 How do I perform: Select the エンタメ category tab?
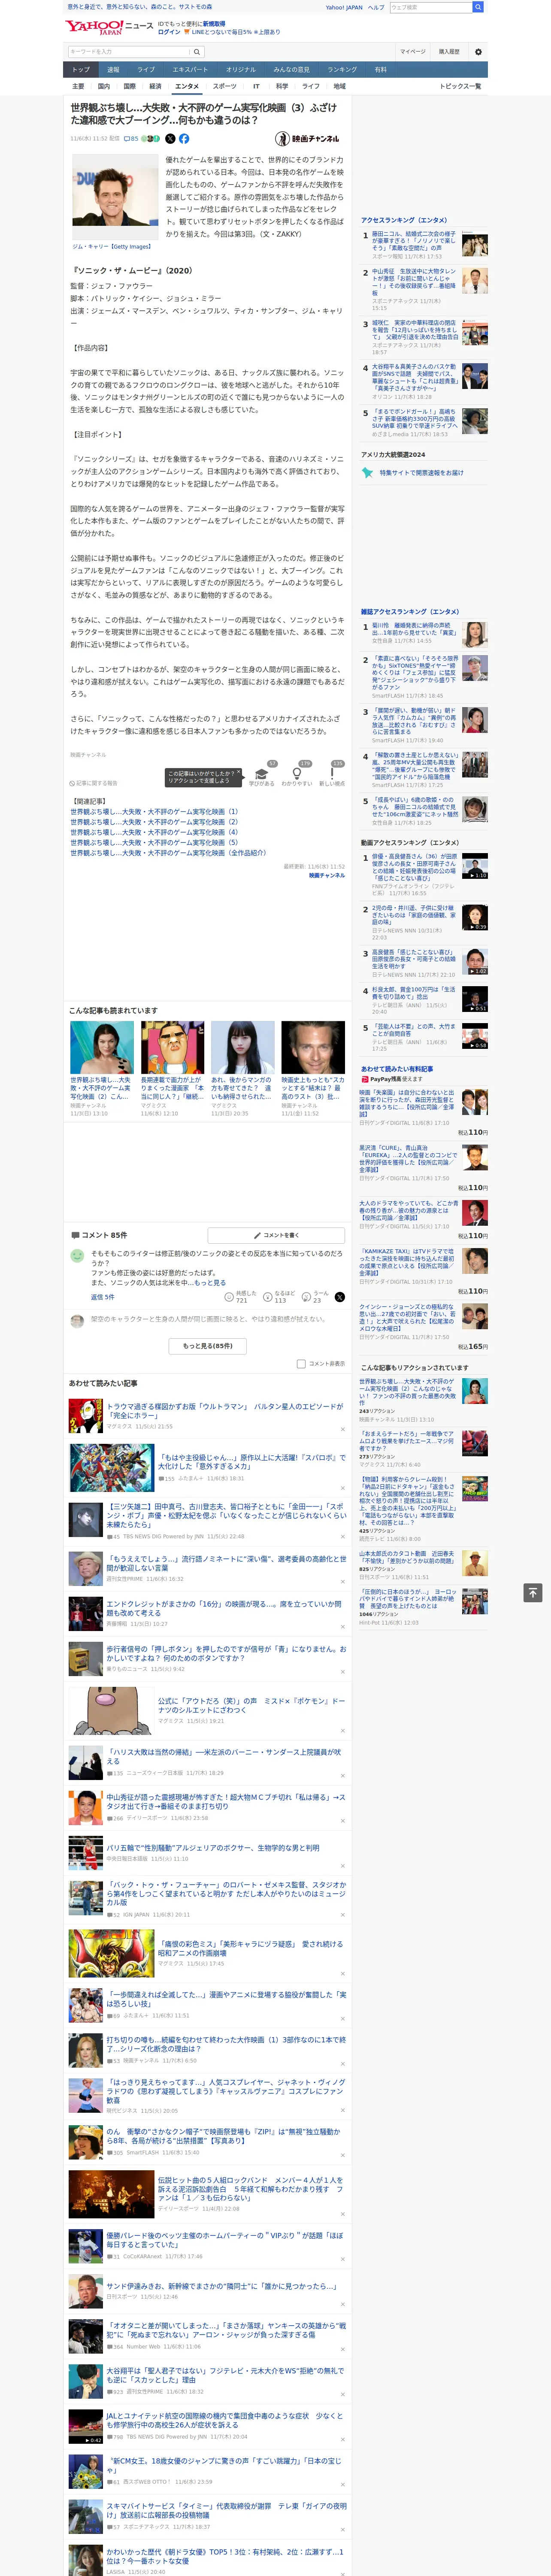[x=187, y=87]
